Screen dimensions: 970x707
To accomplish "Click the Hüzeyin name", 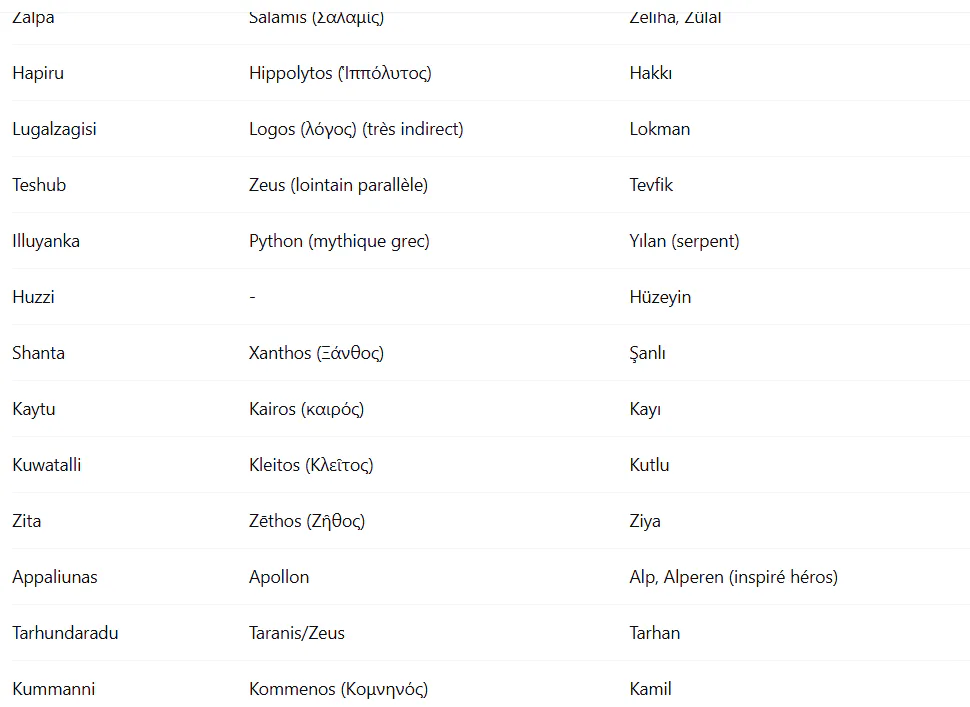I will (x=660, y=298).
